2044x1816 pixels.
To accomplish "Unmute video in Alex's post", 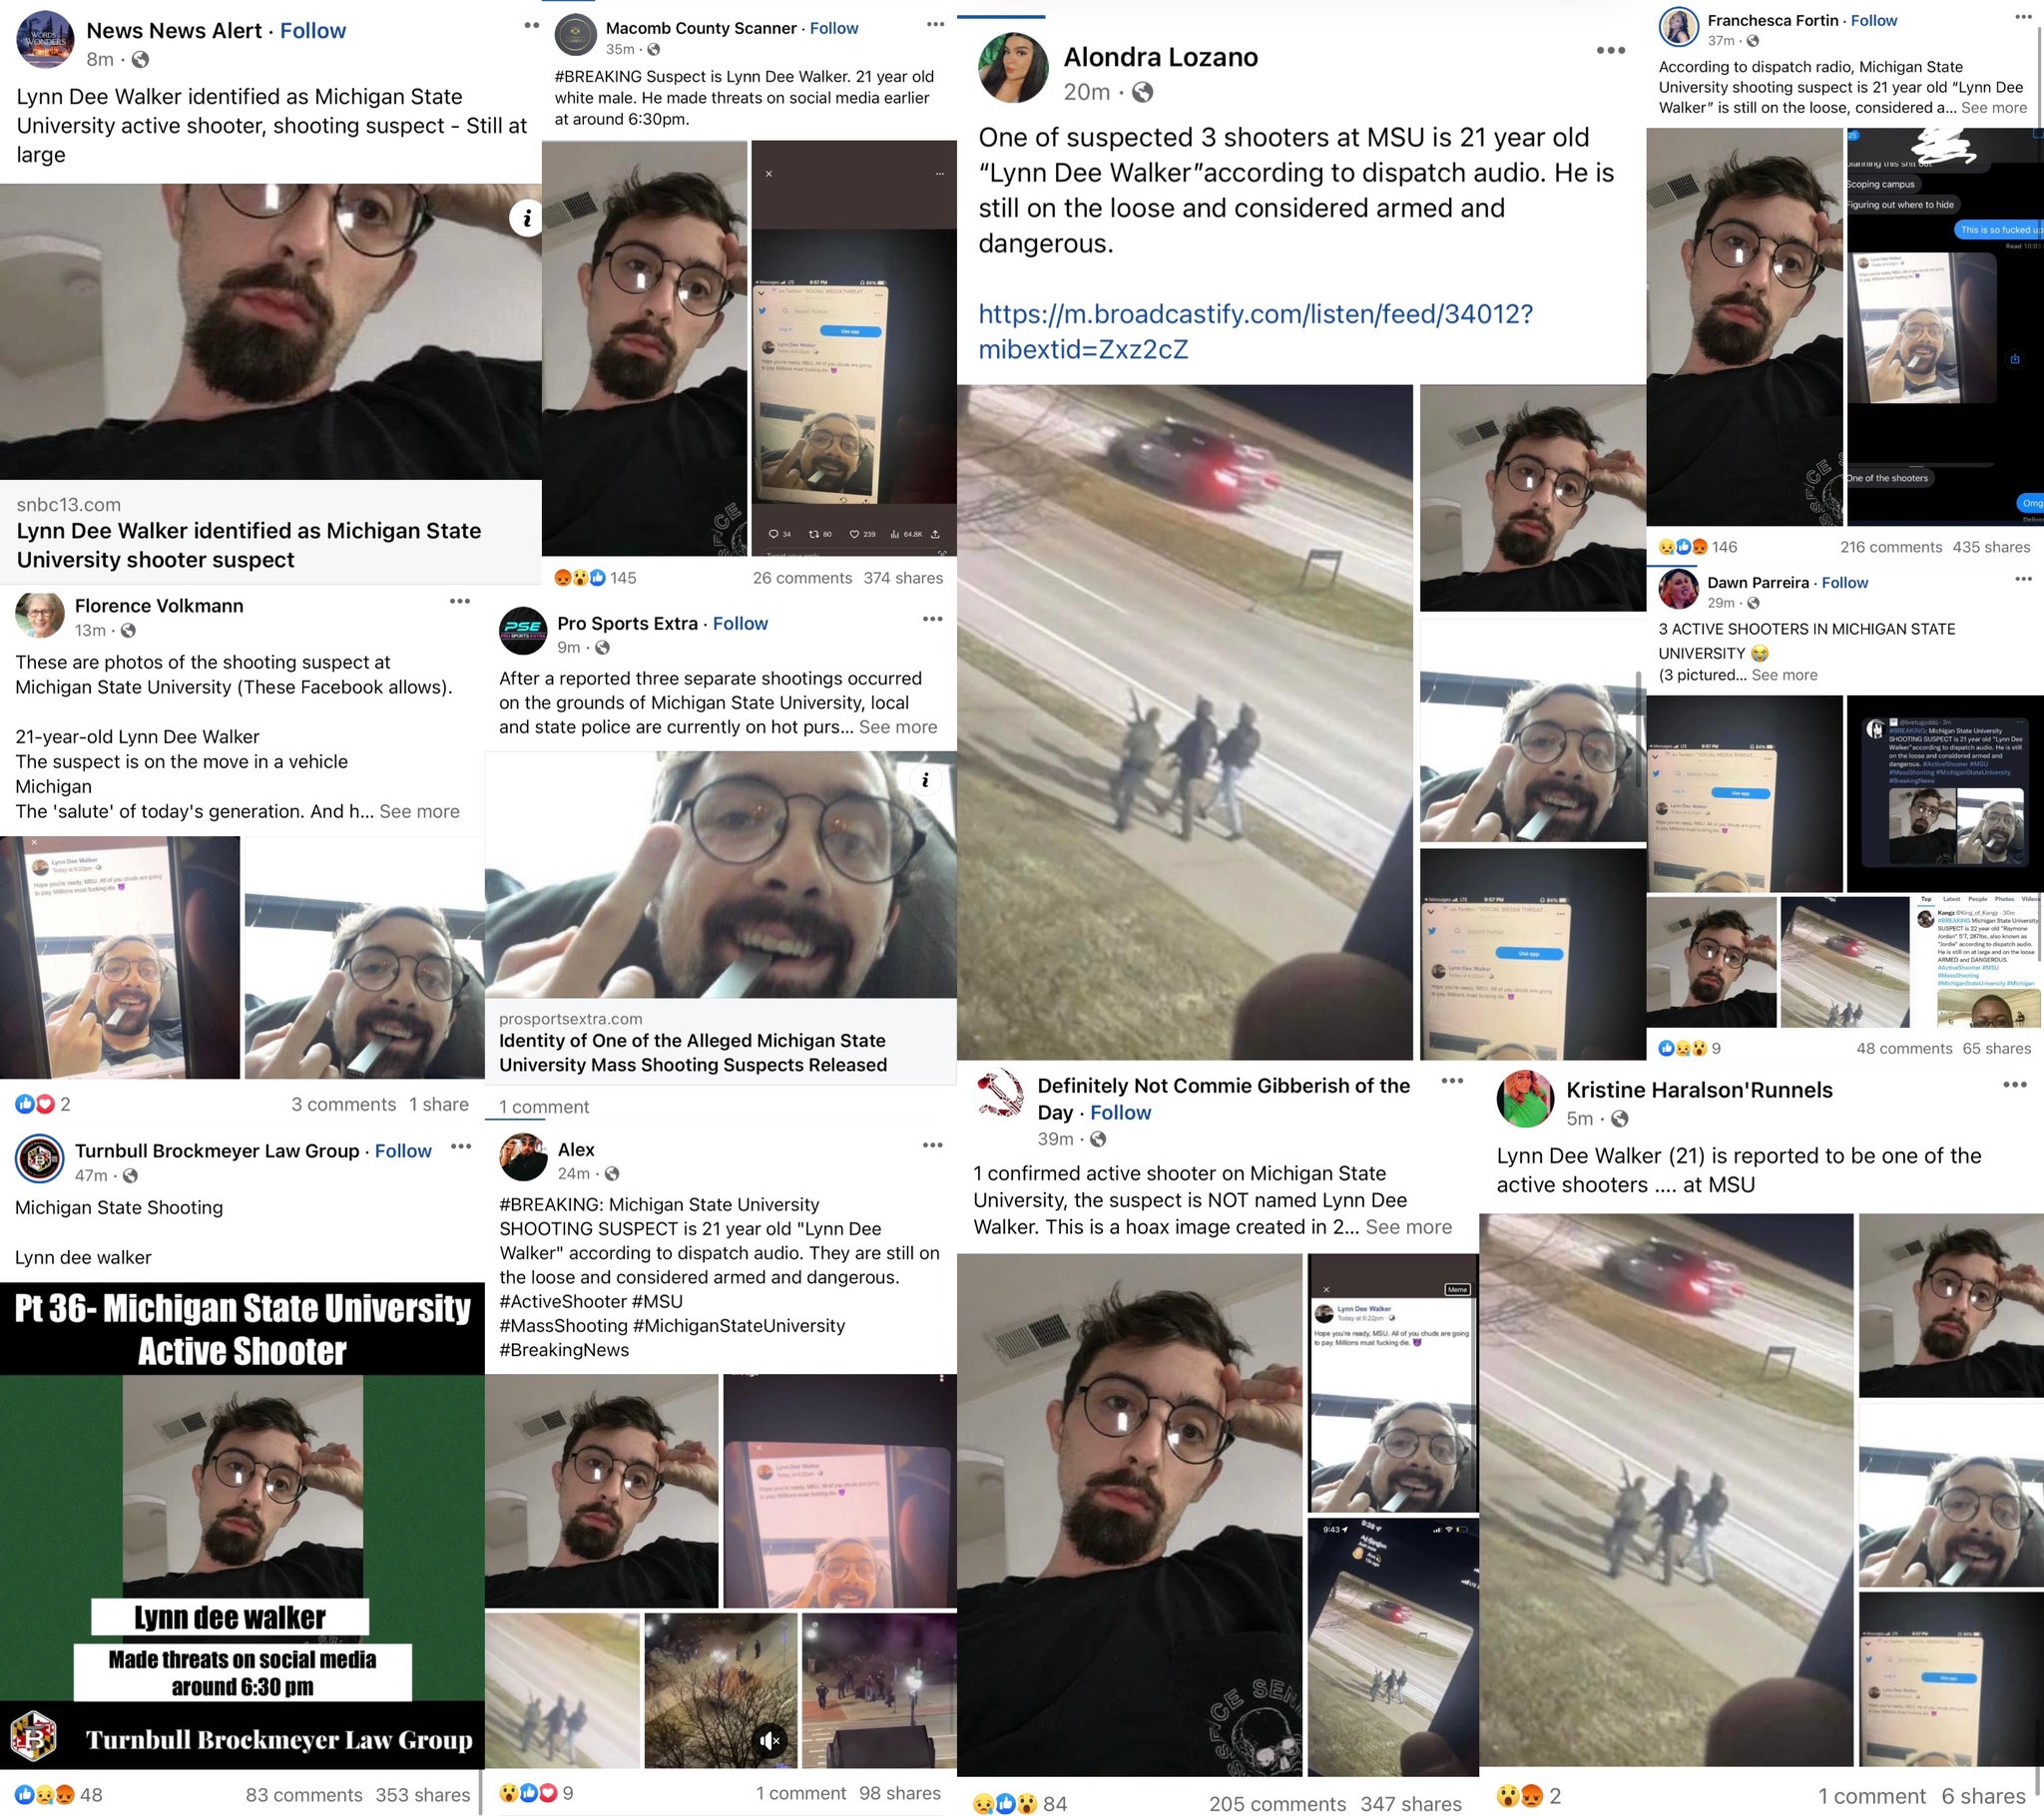I will (768, 1741).
